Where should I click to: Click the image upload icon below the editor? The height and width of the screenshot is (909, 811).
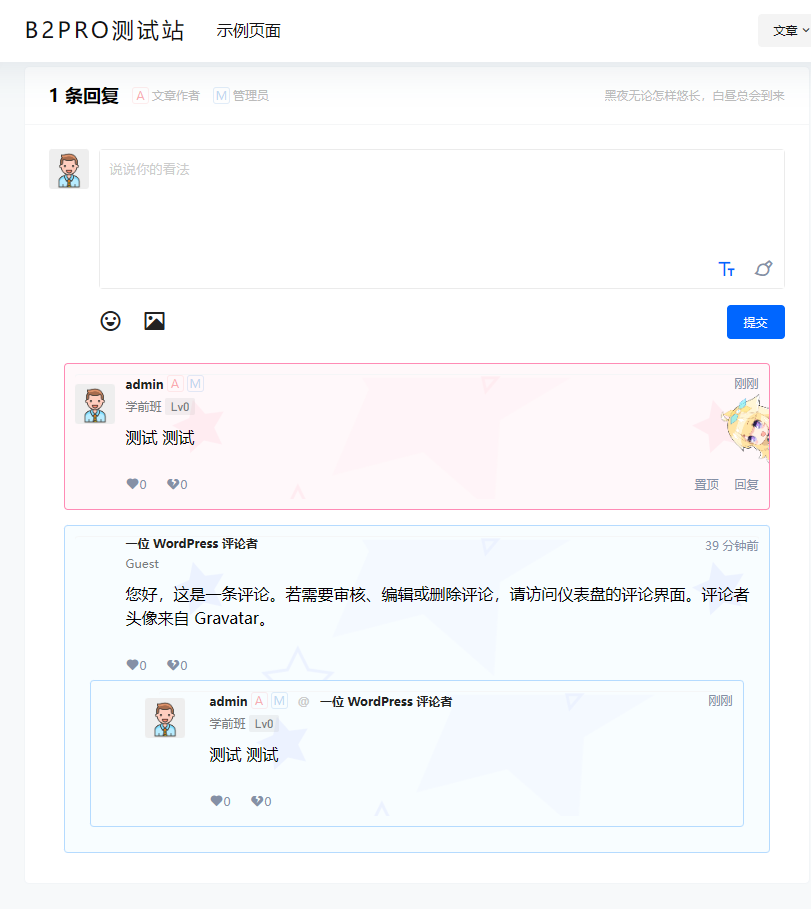coord(154,321)
